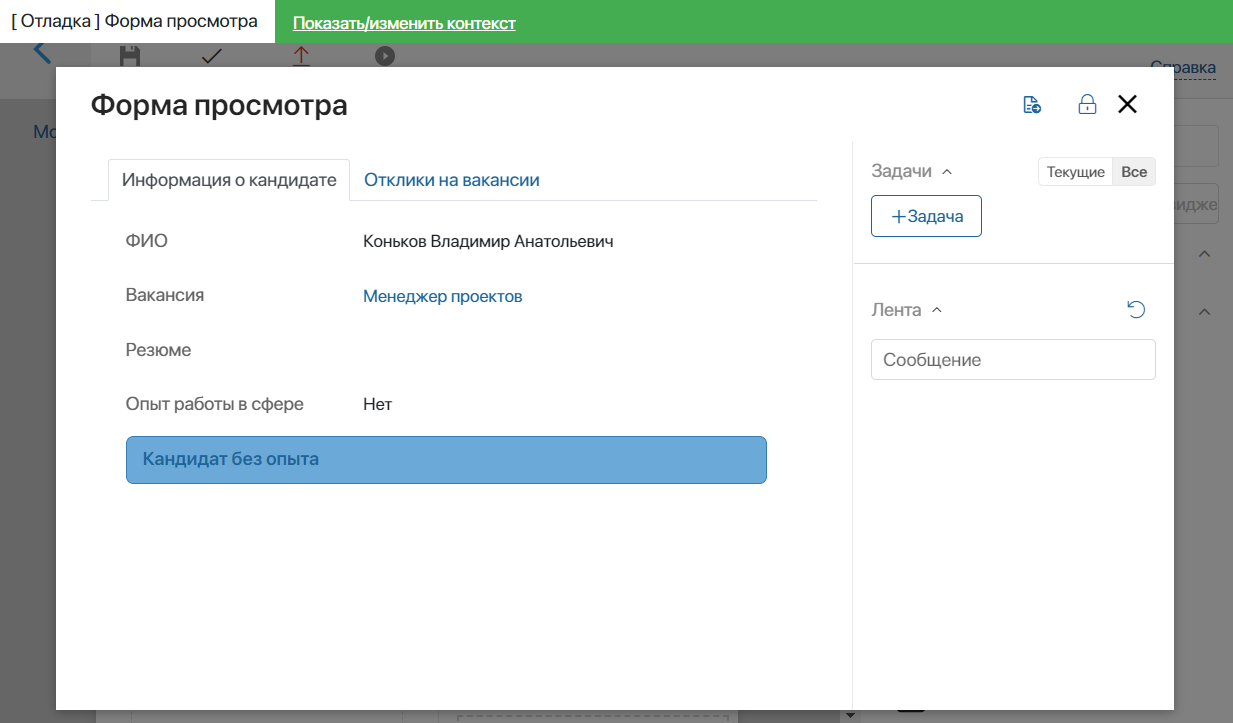
Task: Click the Опыт работы в сфере label
Action: 214,404
